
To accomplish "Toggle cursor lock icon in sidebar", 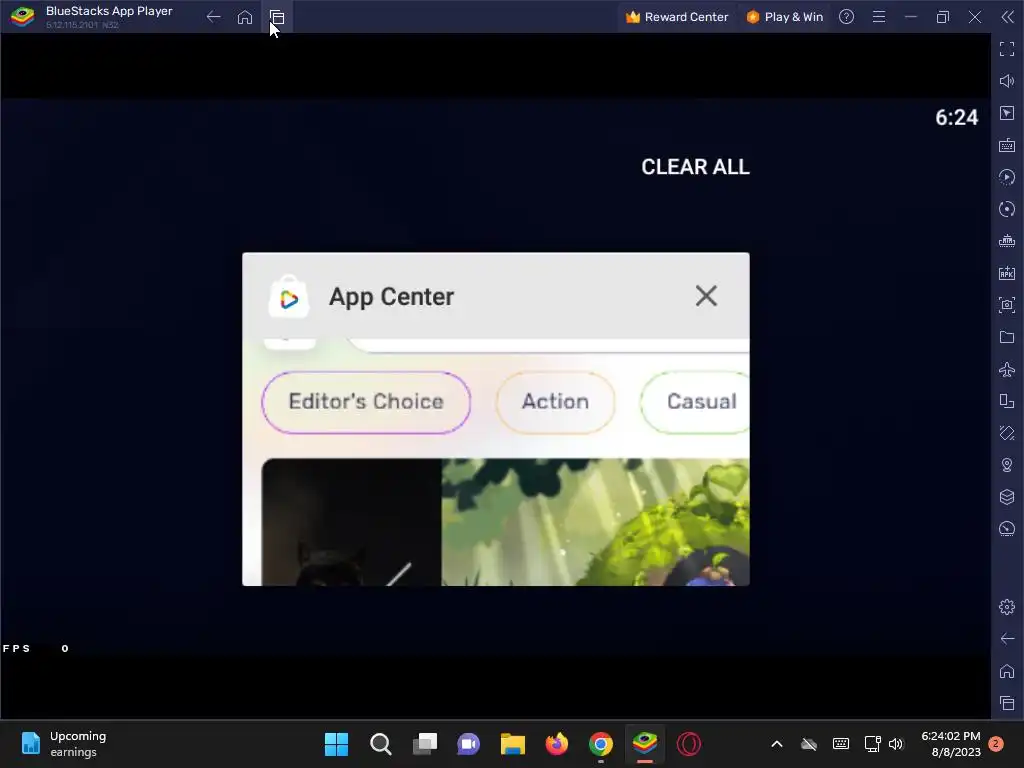I will click(1007, 113).
